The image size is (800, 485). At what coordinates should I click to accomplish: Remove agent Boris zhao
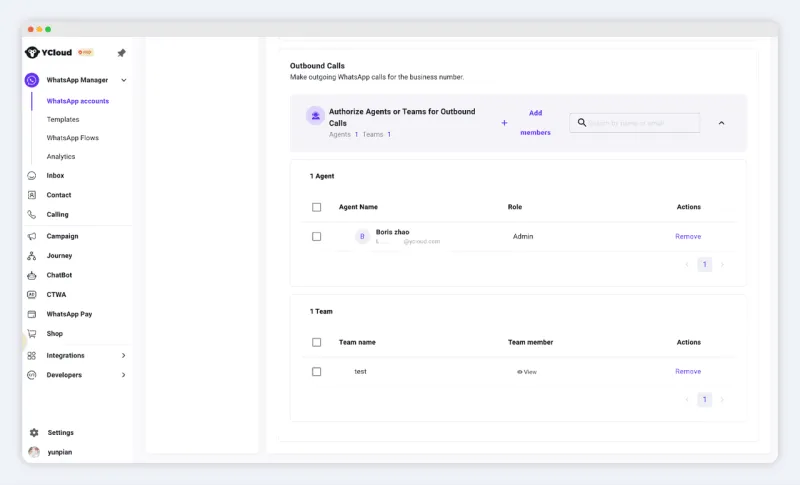click(688, 237)
